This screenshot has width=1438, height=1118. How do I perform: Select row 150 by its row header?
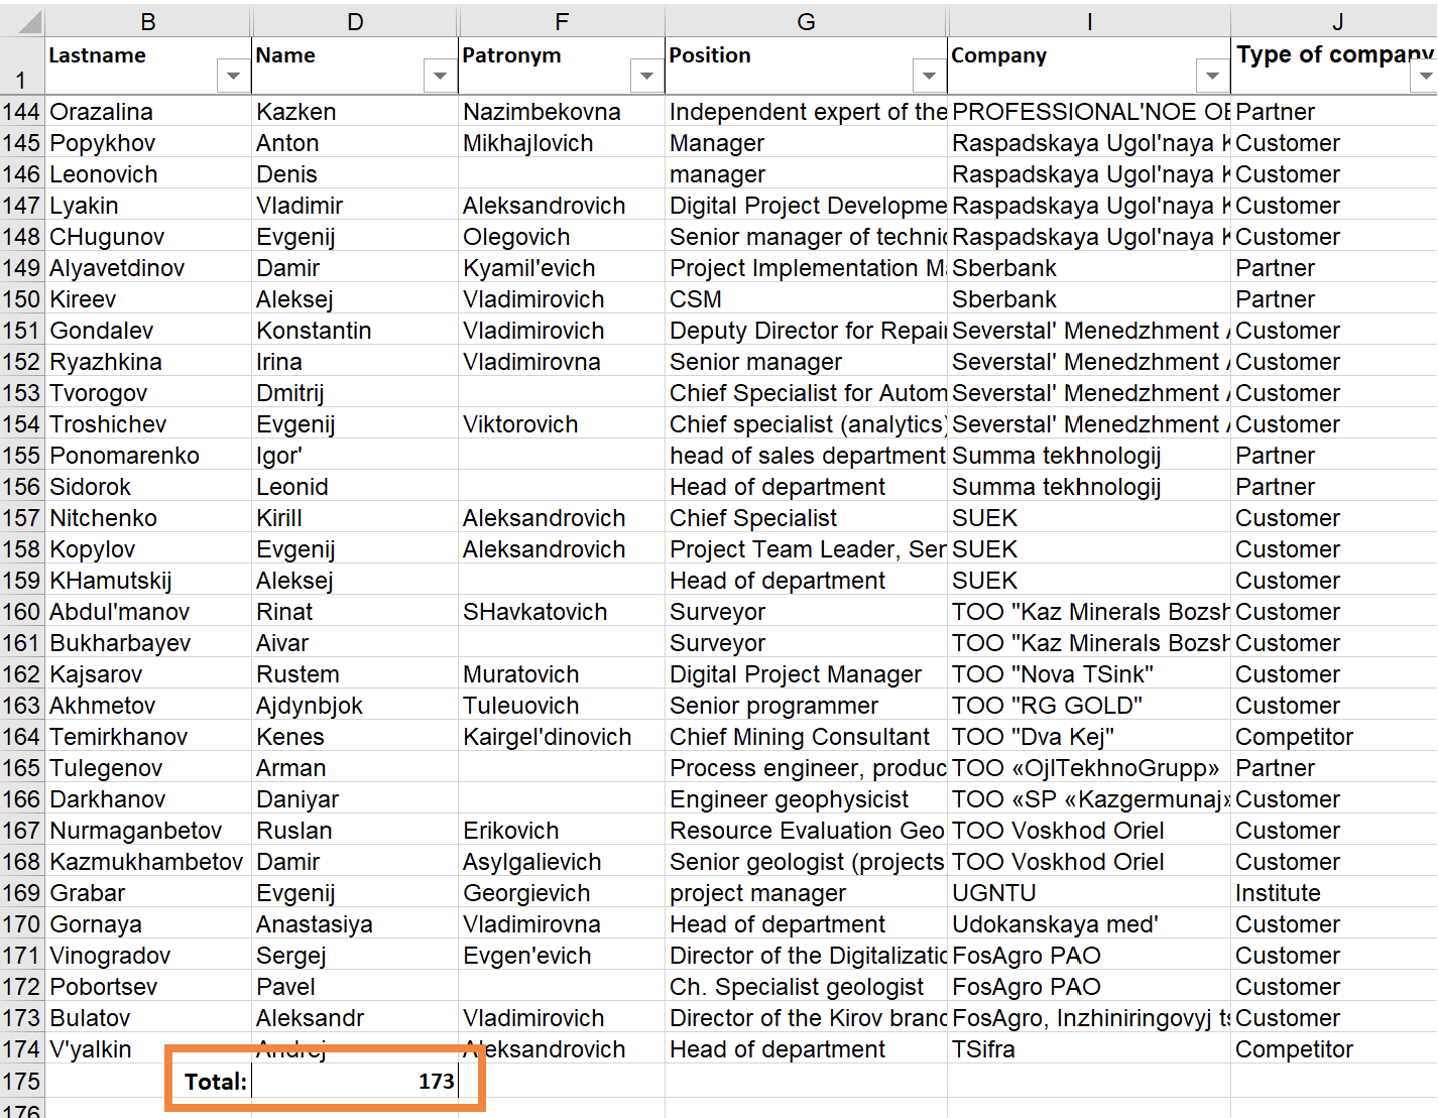click(x=22, y=299)
